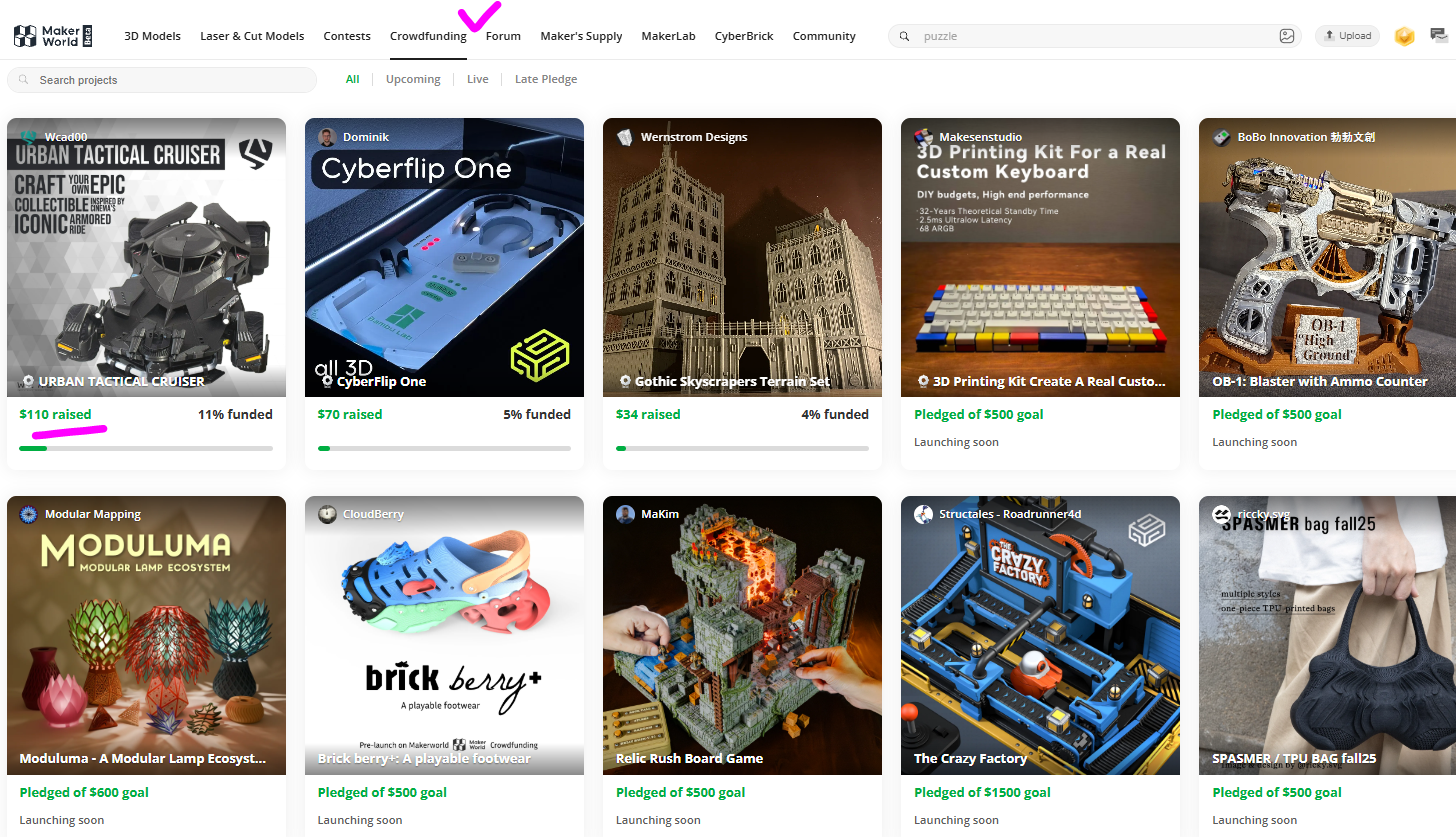Open the Brick berry+ footwear image
This screenshot has width=1456, height=837.
[x=445, y=635]
